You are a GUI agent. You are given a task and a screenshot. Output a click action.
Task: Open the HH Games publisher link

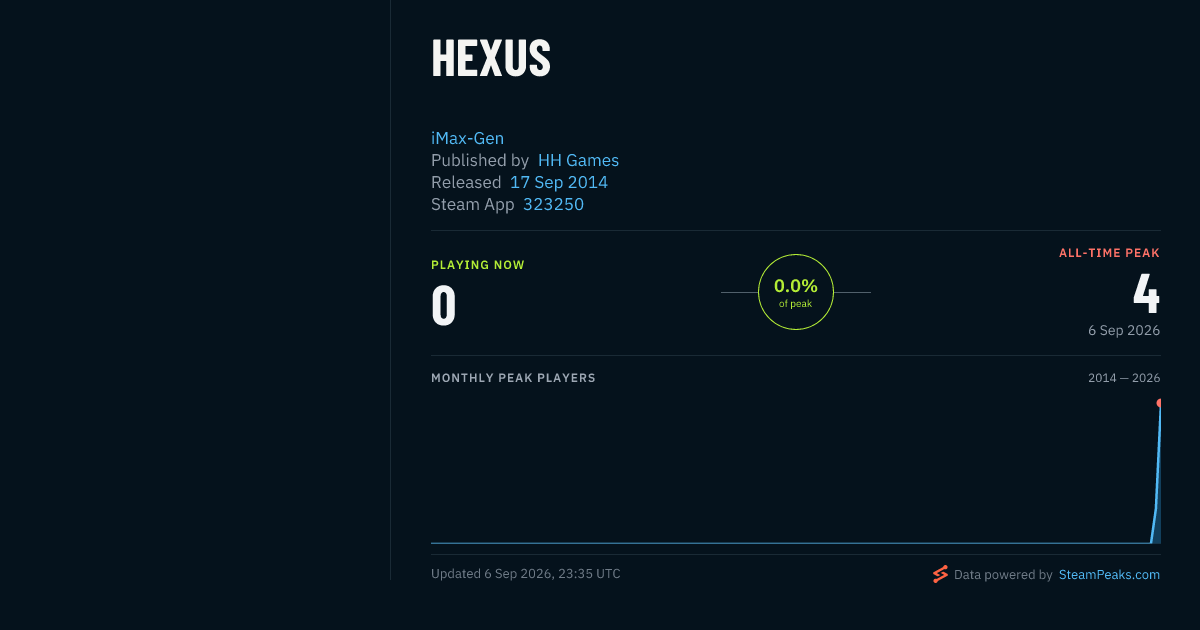[578, 160]
